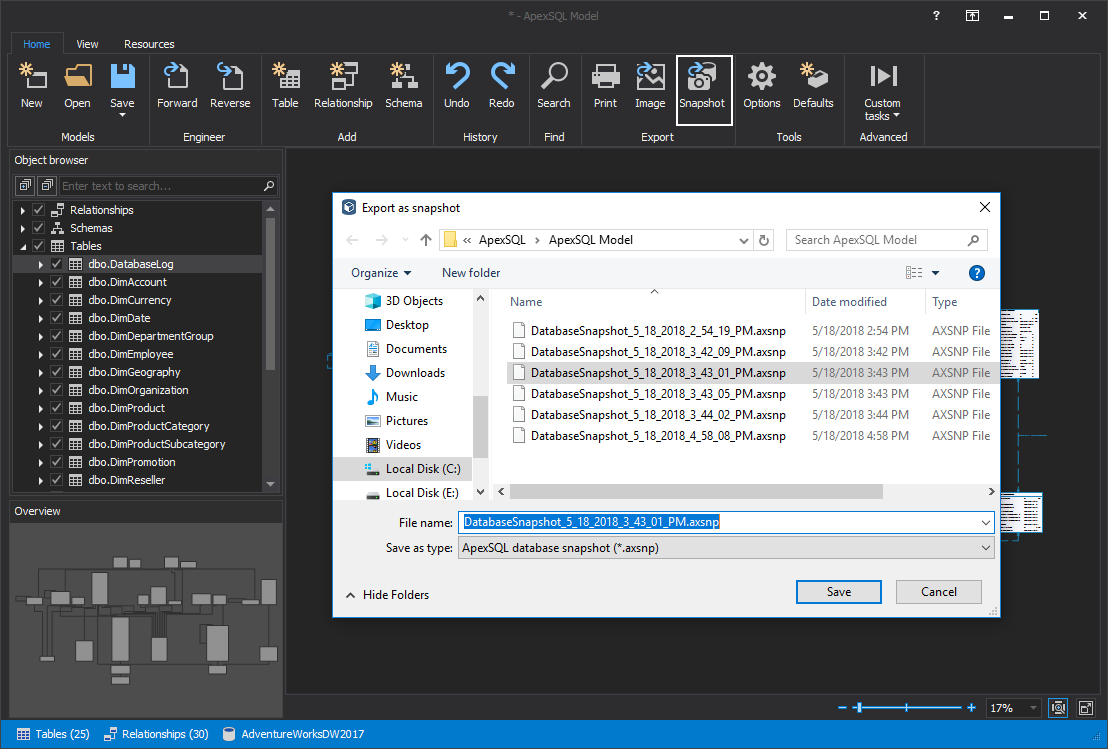The image size is (1108, 749).
Task: Select Desktop in the folder pane
Action: pyautogui.click(x=407, y=325)
